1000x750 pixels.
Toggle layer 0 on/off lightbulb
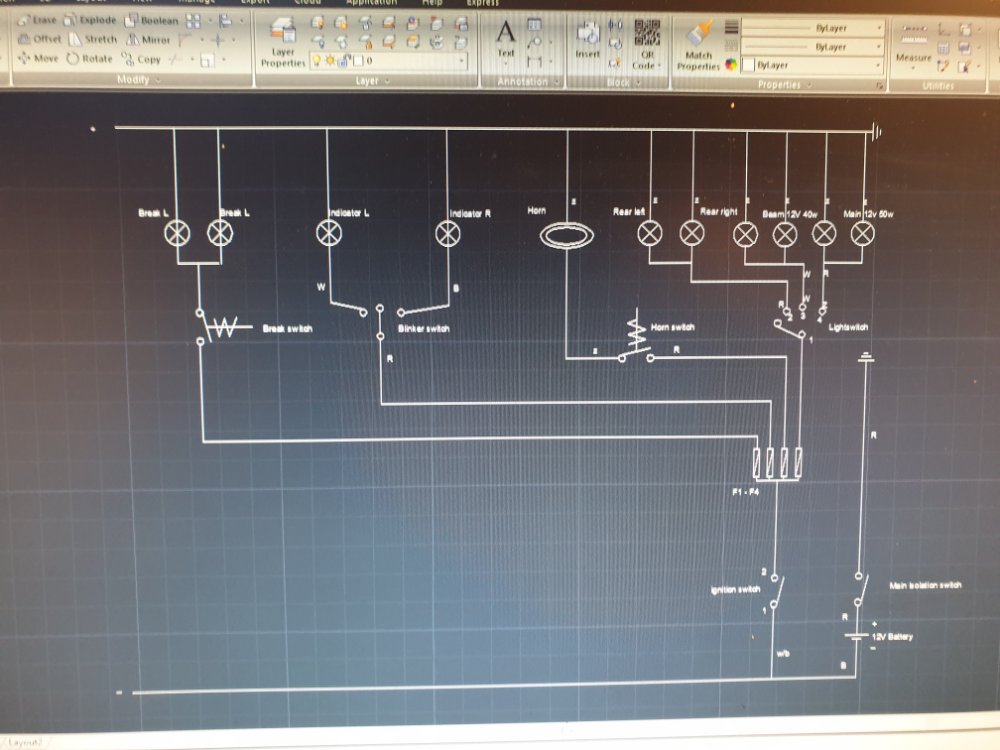pos(316,61)
